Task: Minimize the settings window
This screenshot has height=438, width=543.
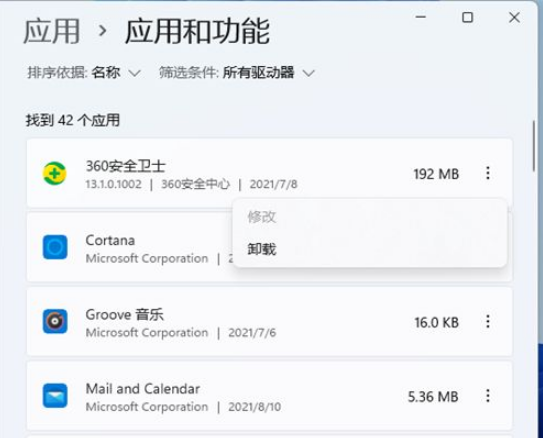Action: pos(420,17)
